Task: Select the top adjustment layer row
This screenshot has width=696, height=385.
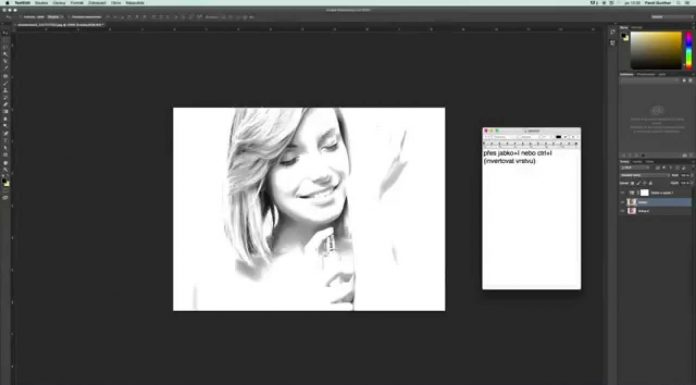Action: 656,193
